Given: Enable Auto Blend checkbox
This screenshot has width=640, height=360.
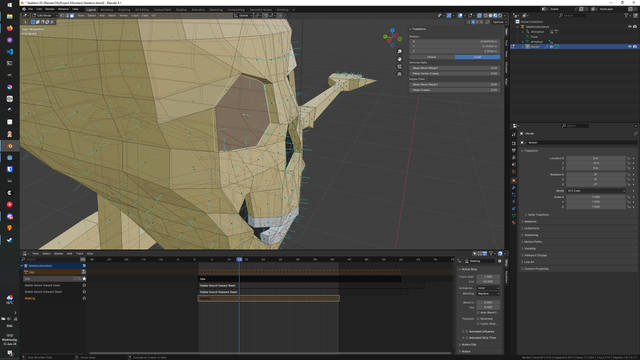Looking at the screenshot, I should 478,312.
